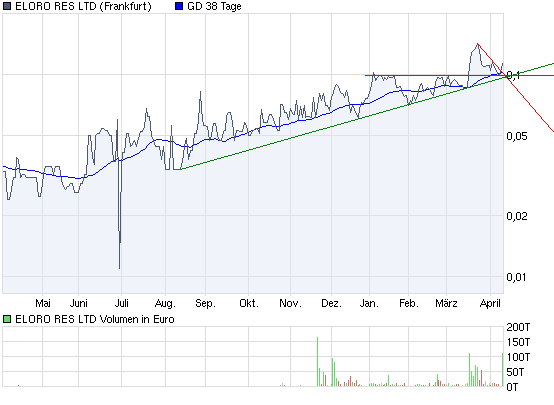
Task: Click the 0T volume axis label
Action: point(512,387)
